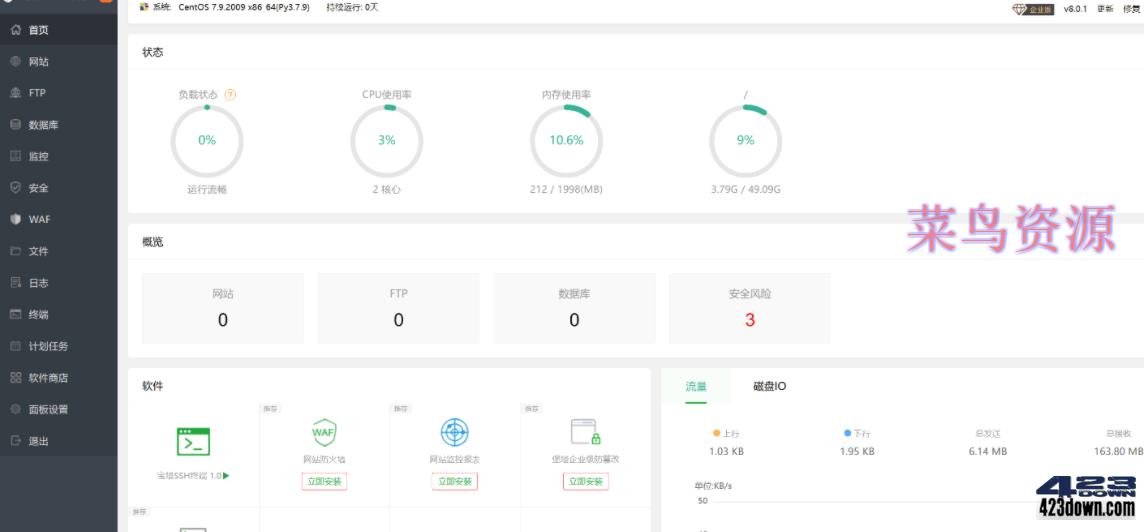Open the 计划任务 scheduled tasks icon
The width and height of the screenshot is (1144, 532).
click(x=16, y=346)
